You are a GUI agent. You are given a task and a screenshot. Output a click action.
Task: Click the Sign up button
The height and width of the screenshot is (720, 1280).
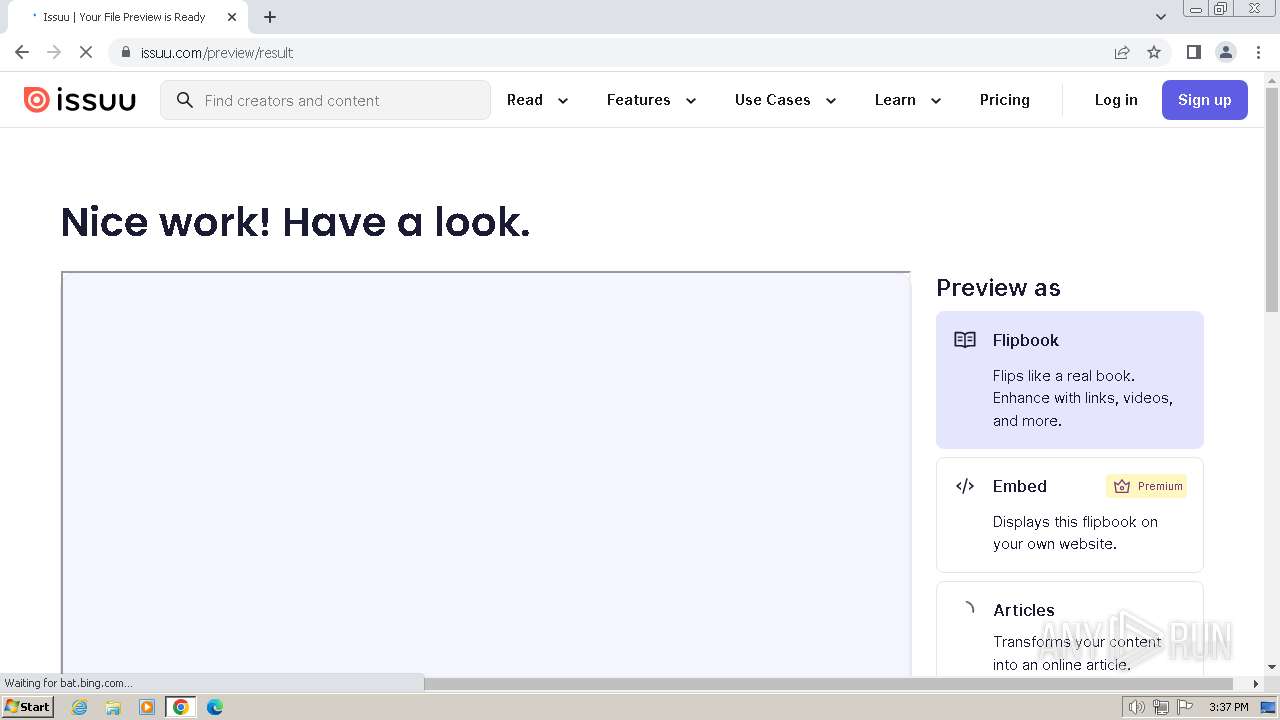coord(1205,100)
